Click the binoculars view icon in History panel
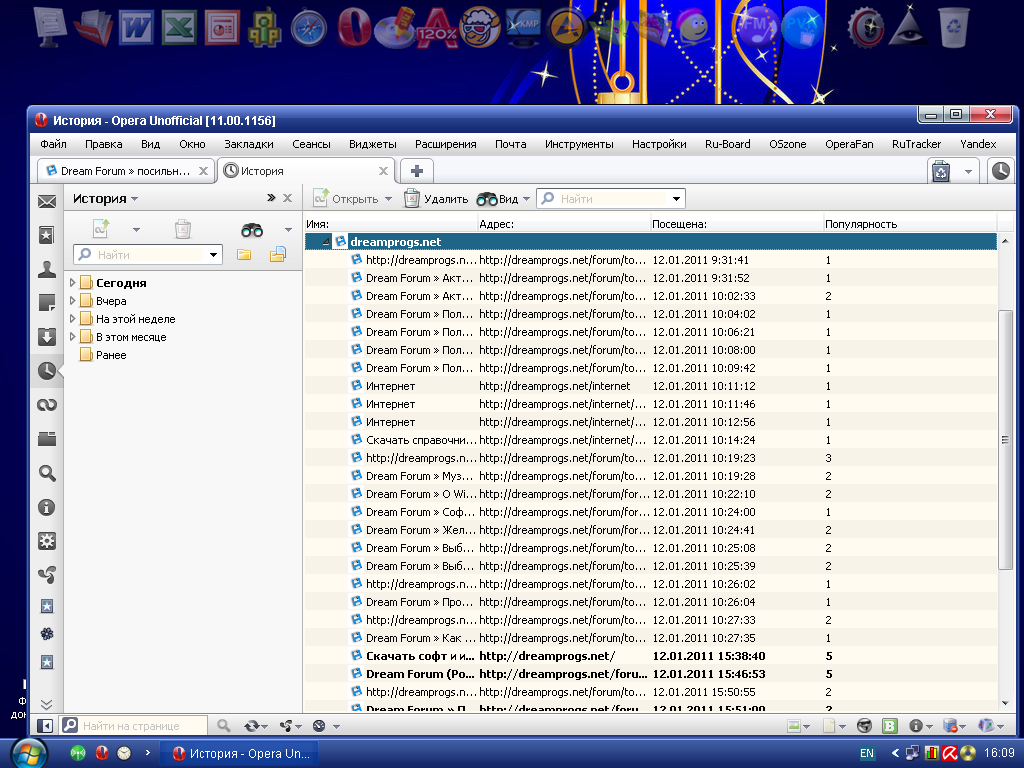 point(252,230)
